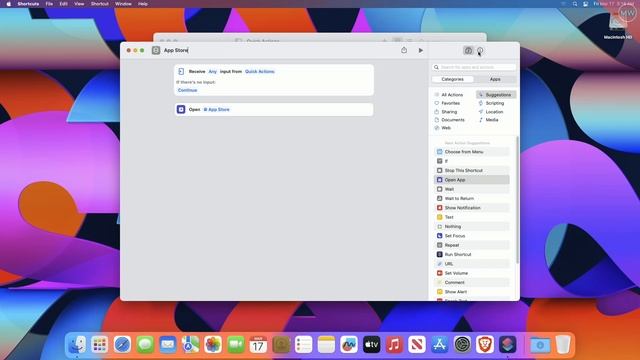640x360 pixels.
Task: Add the Show Notification action
Action: (x=471, y=208)
